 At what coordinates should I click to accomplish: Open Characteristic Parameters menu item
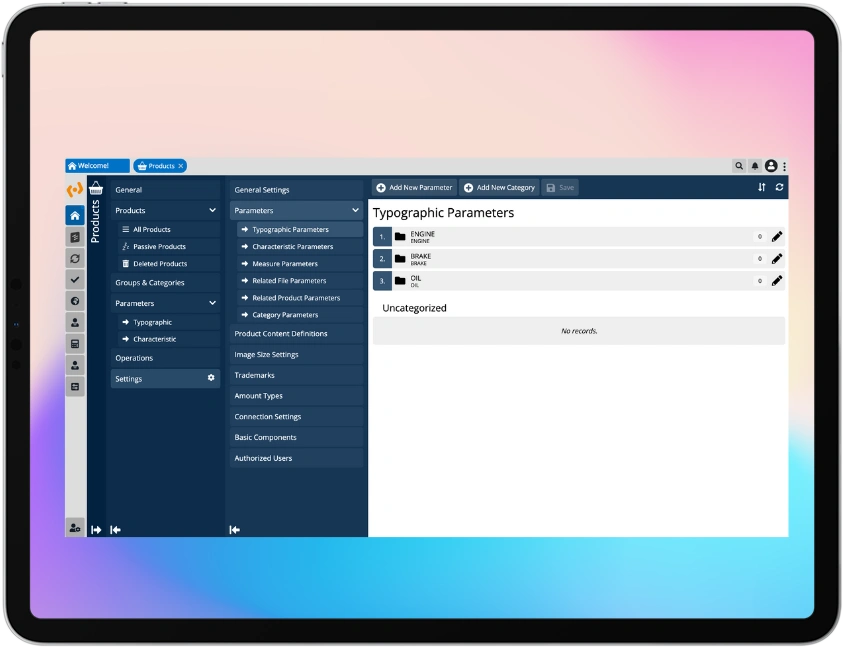(x=292, y=247)
